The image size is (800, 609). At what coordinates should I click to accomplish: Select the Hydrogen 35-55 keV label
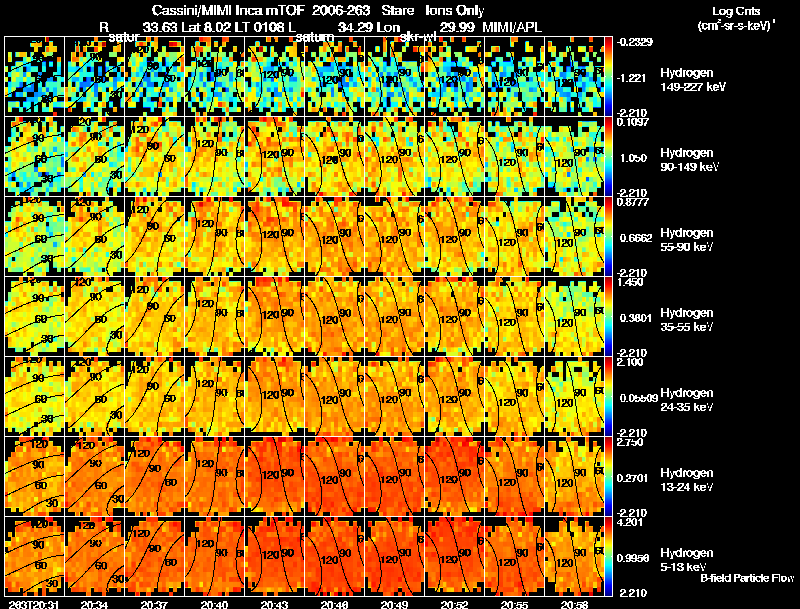[x=687, y=320]
